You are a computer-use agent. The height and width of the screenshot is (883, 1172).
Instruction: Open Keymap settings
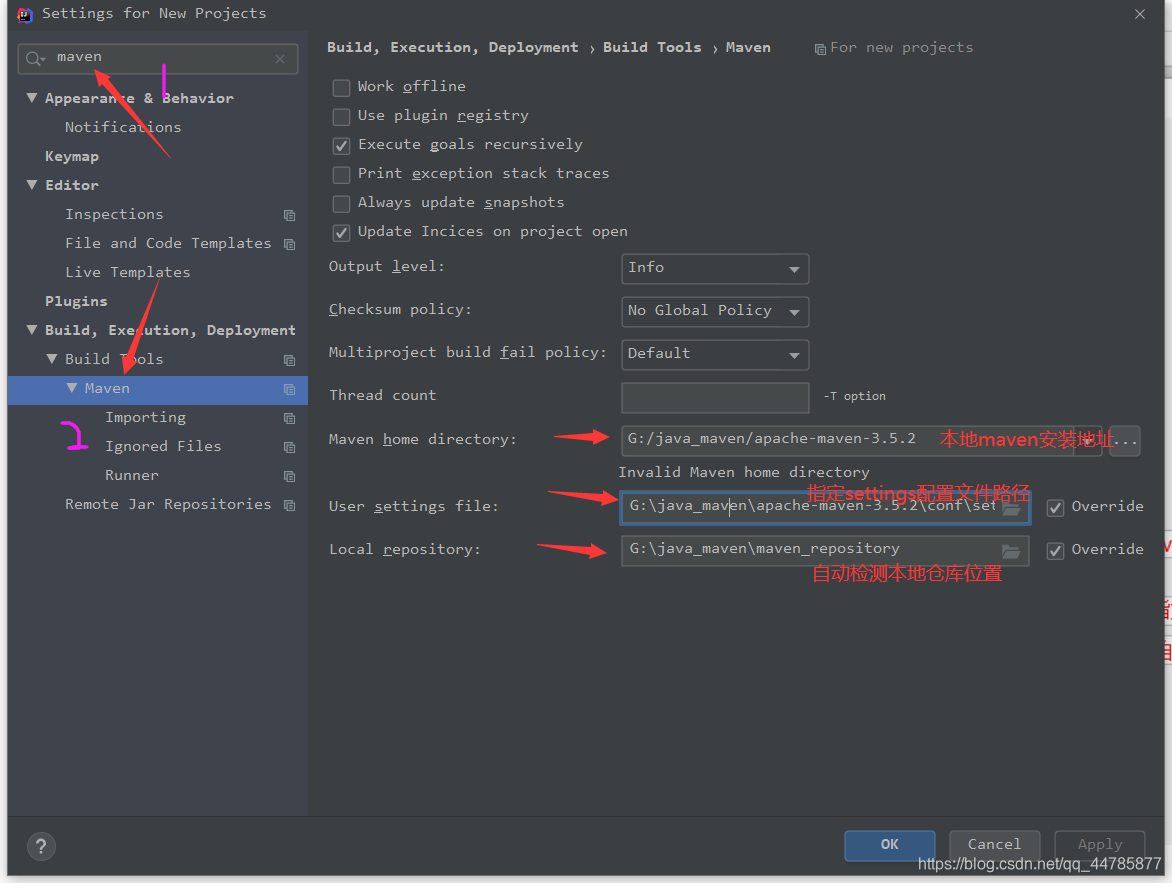72,156
